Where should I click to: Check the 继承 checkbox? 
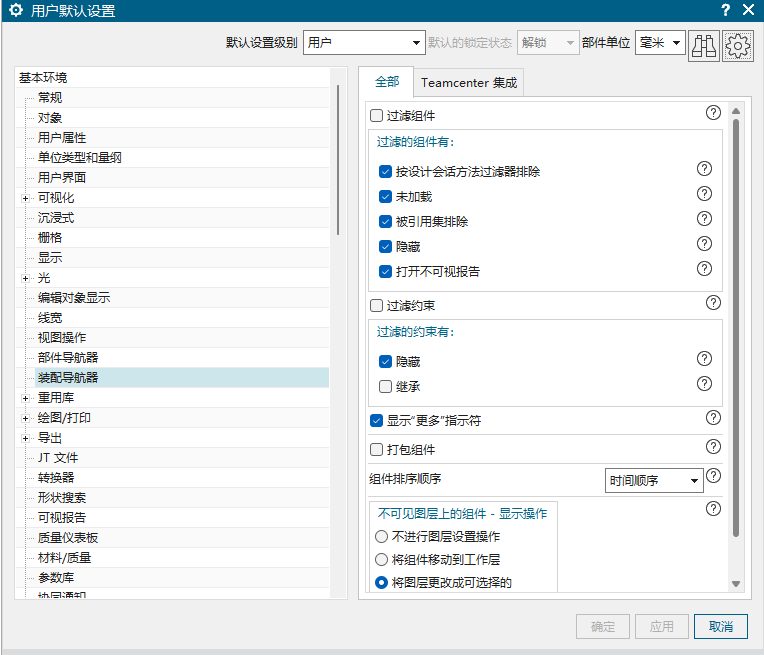385,386
